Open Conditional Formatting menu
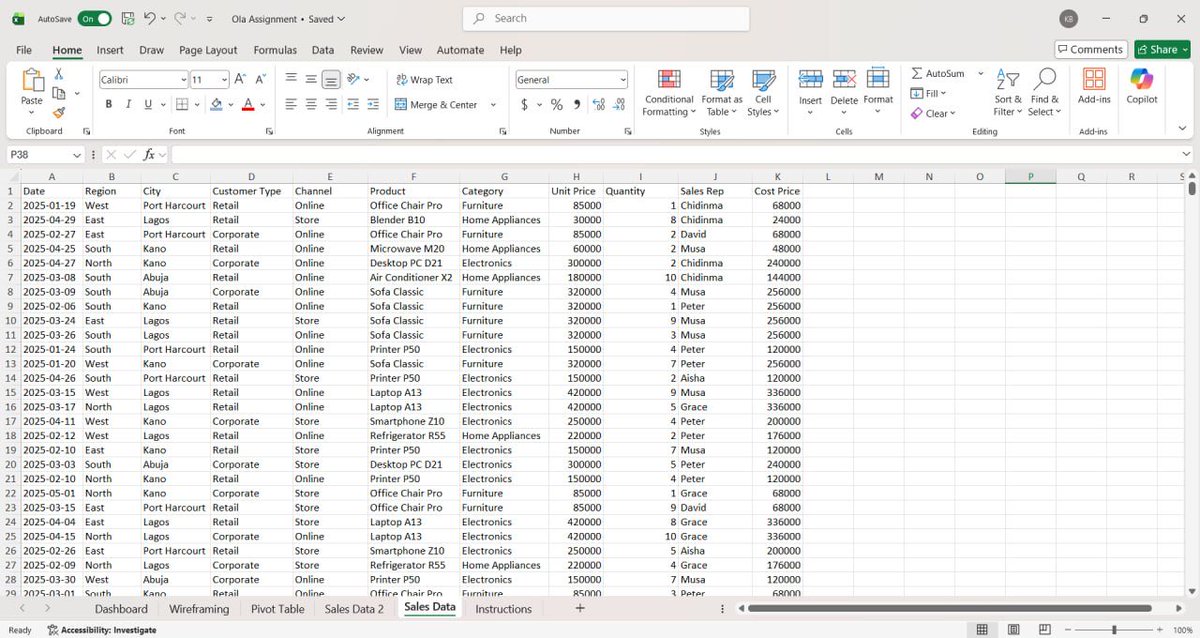 [669, 93]
